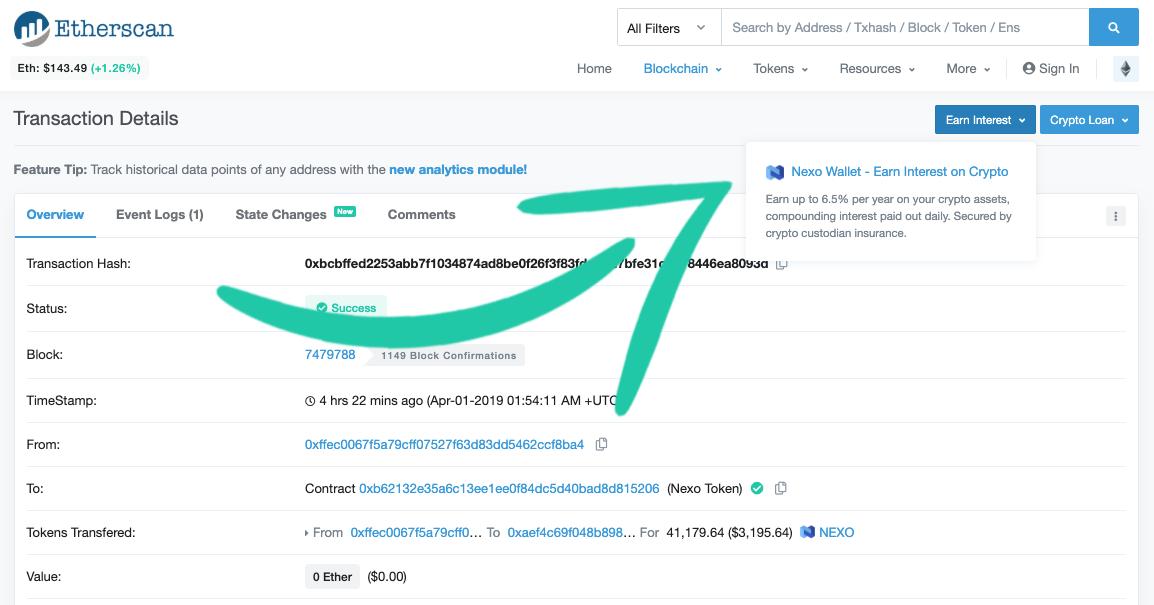Go to the Home page
This screenshot has height=605, width=1154.
coord(594,68)
